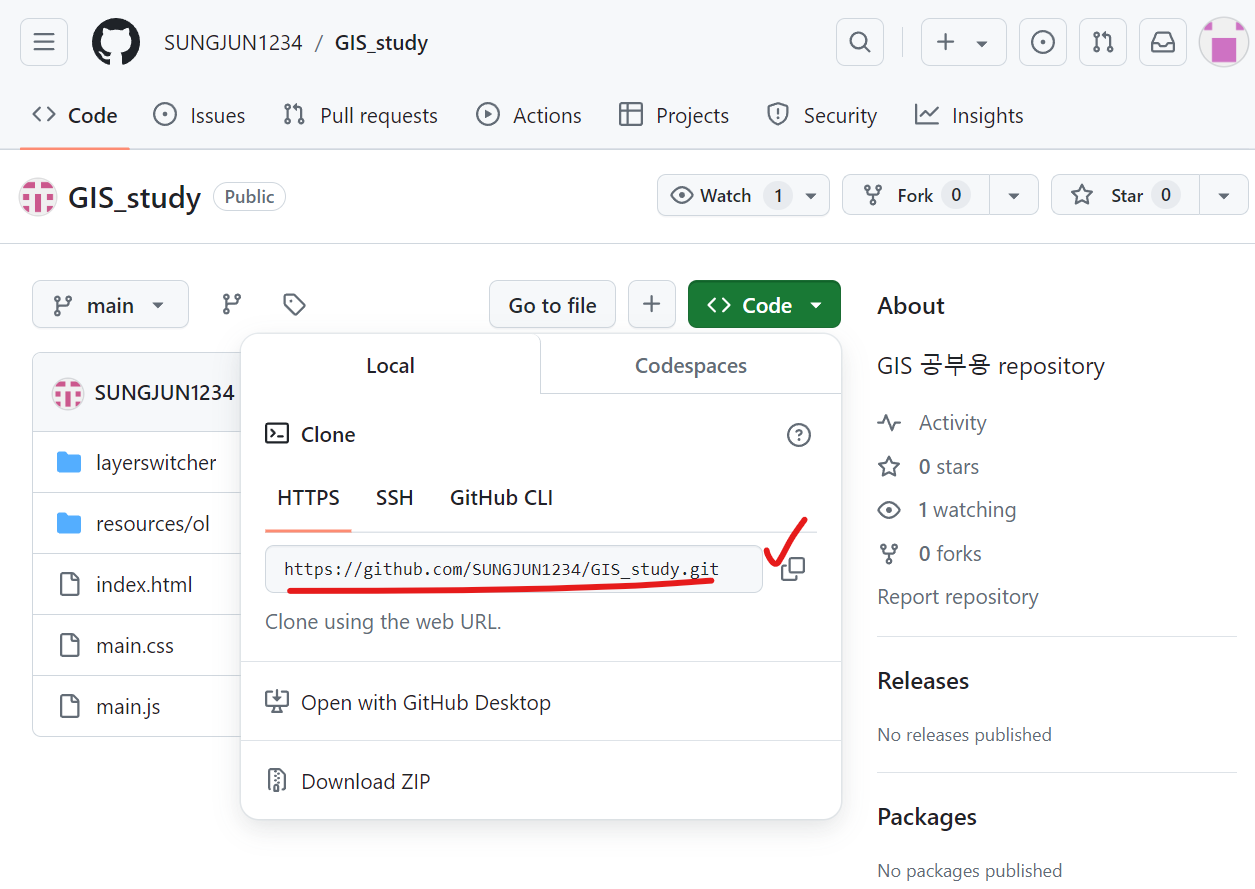Copy the HTTPS clone URL to clipboard

click(x=792, y=569)
